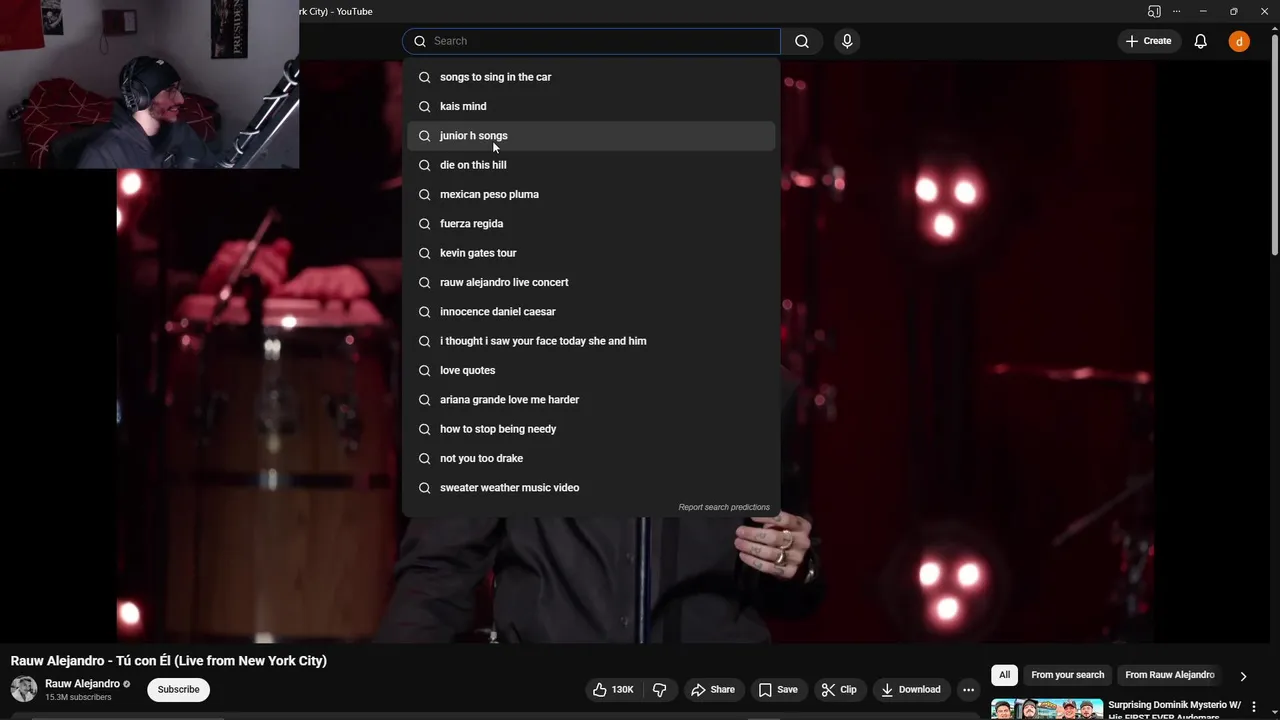The image size is (1280, 720).
Task: Click magnifier icon beside 'love quotes'
Action: 425,370
